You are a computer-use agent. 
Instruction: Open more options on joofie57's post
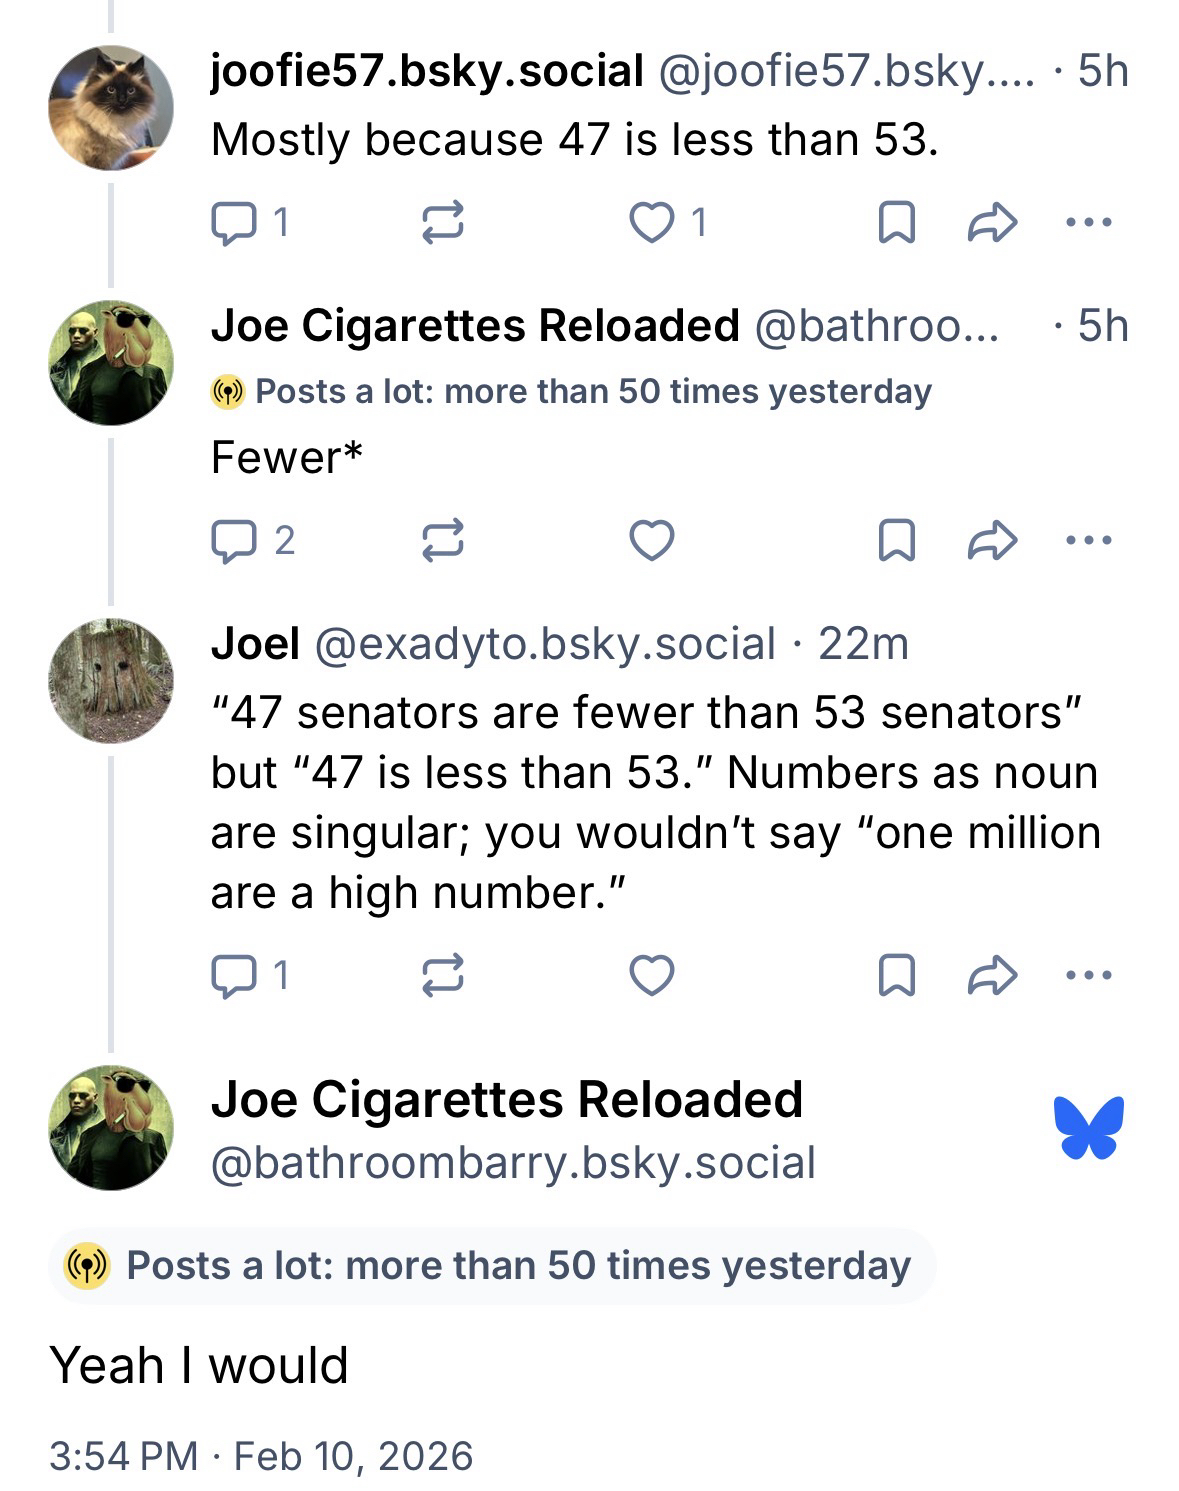(x=1088, y=222)
